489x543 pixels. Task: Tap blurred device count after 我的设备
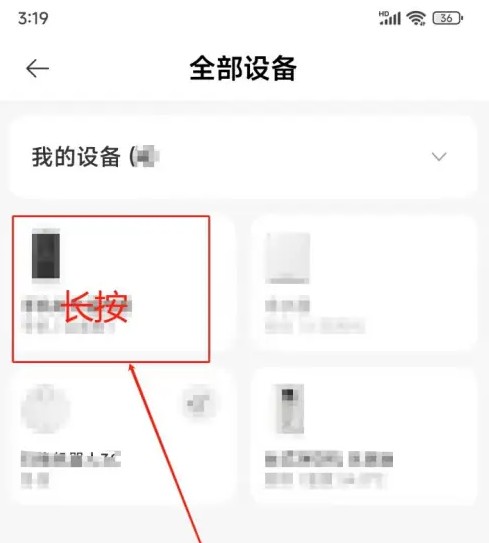pyautogui.click(x=147, y=157)
